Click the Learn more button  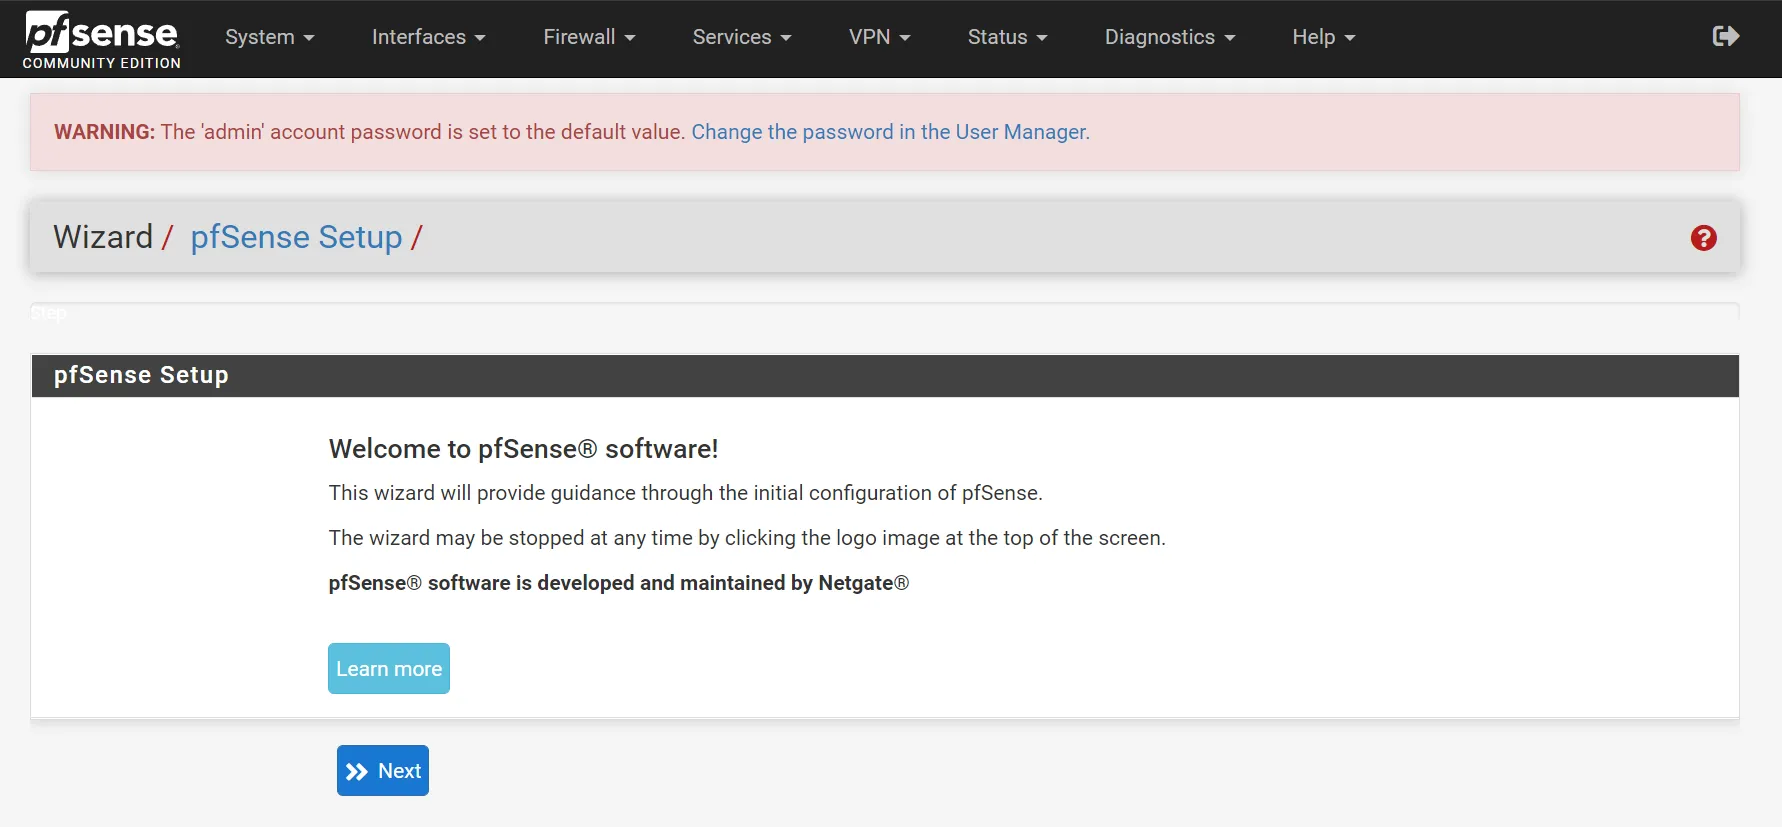(389, 668)
